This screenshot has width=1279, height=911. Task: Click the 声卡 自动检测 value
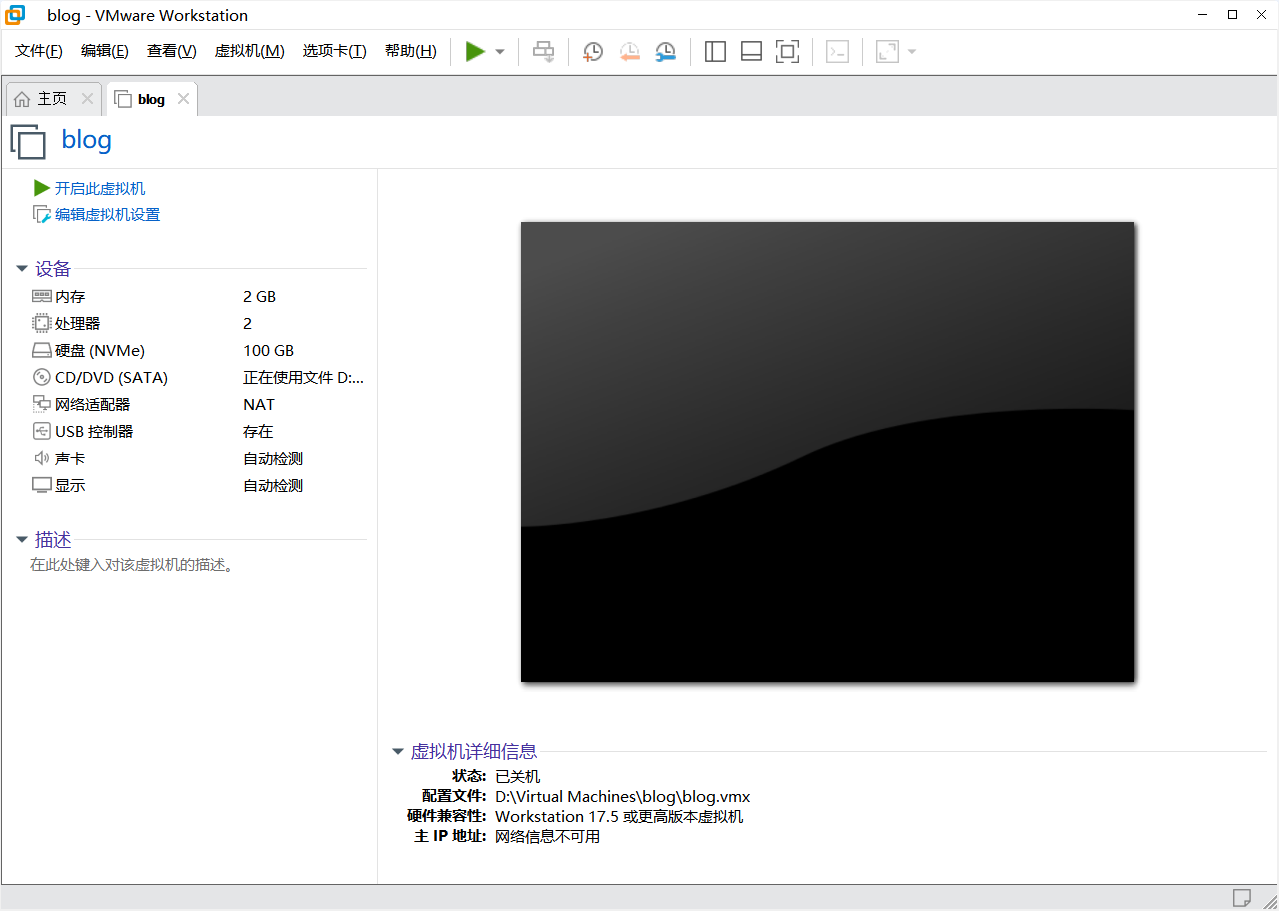(273, 458)
